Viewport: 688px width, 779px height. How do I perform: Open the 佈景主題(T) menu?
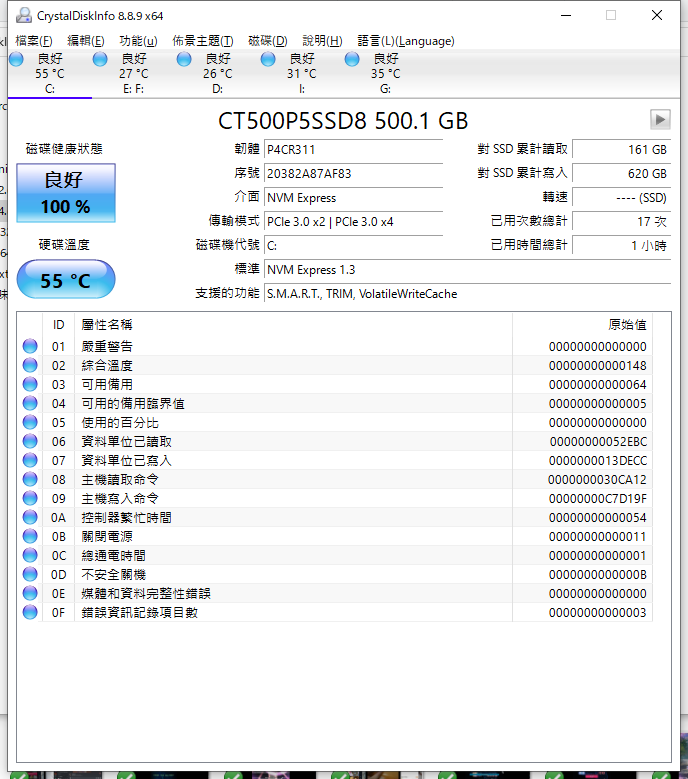coord(203,41)
